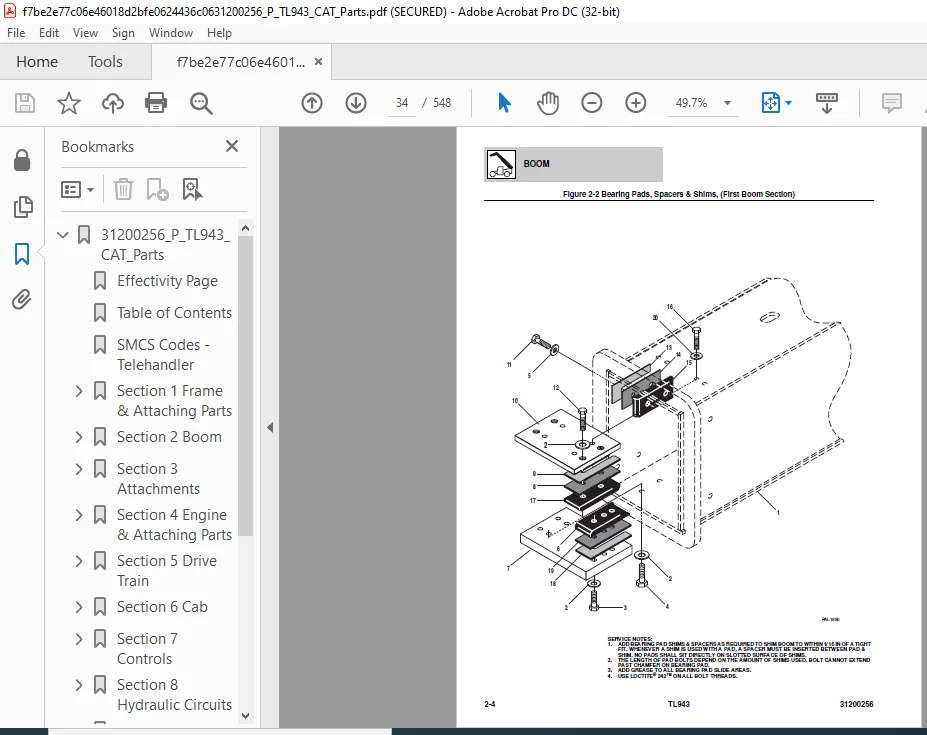Open the Help menu
The width and height of the screenshot is (927, 735).
(219, 33)
